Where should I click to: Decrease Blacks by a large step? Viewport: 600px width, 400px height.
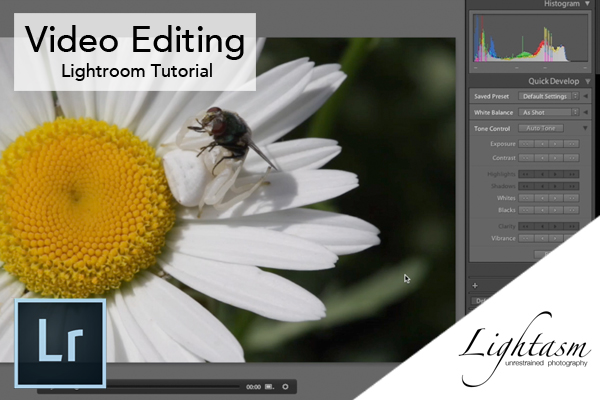(x=526, y=210)
